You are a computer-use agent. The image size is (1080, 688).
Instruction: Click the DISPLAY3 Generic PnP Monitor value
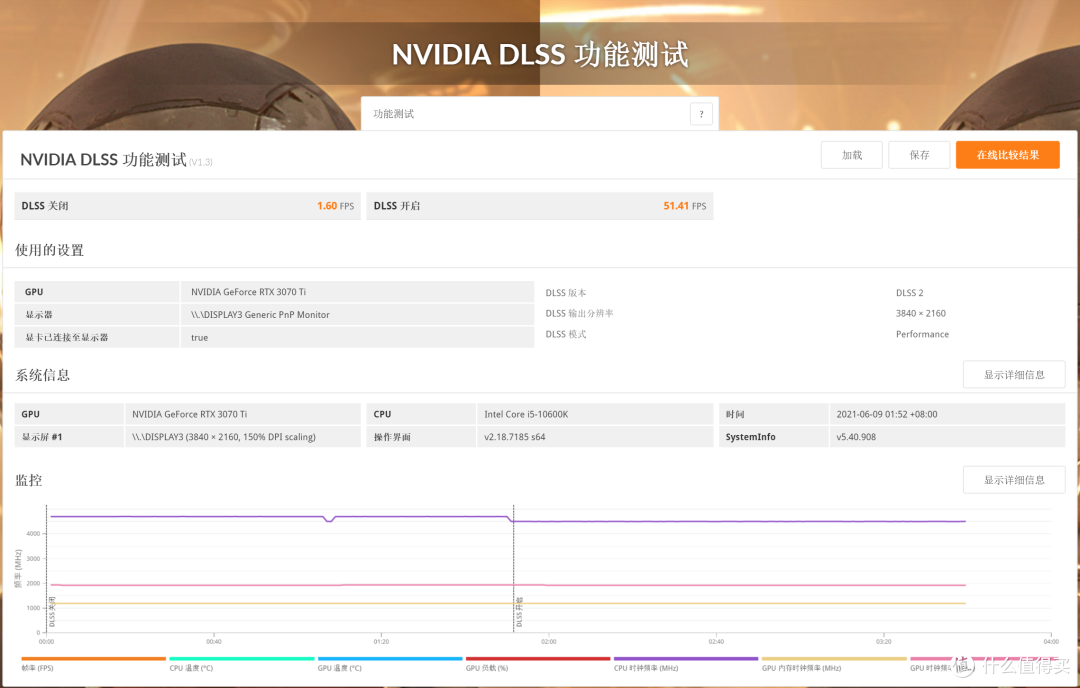pos(260,315)
